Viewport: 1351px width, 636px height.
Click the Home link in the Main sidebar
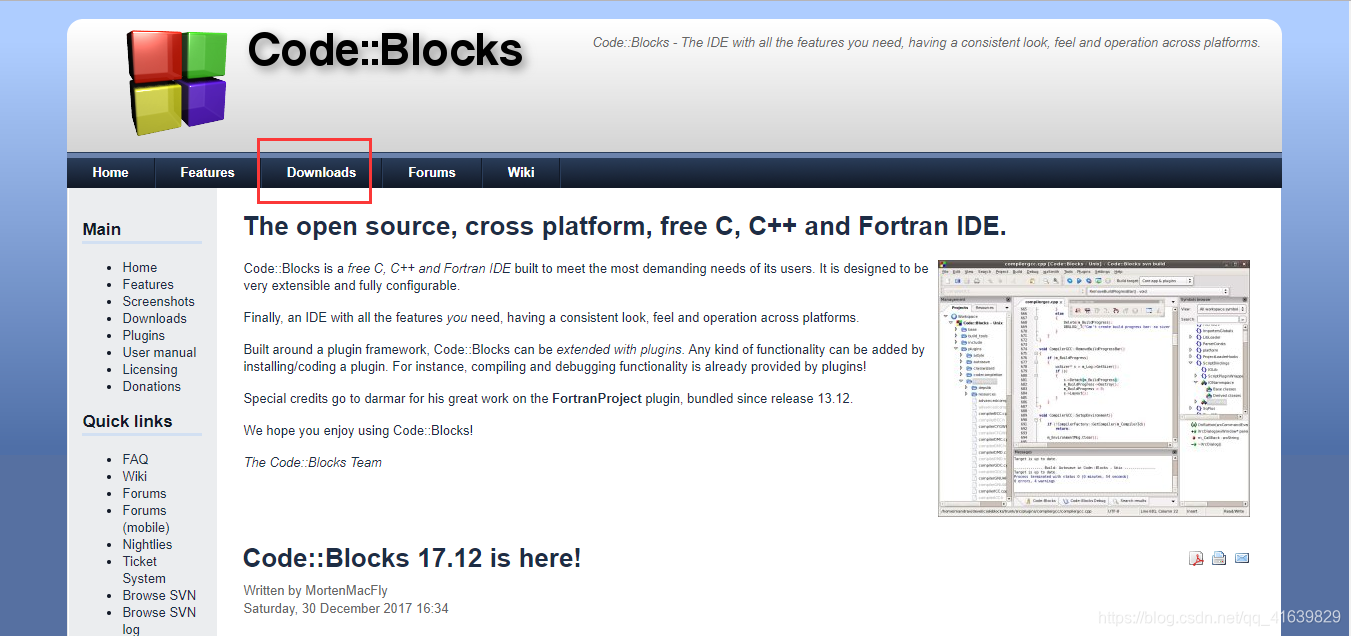coord(140,267)
